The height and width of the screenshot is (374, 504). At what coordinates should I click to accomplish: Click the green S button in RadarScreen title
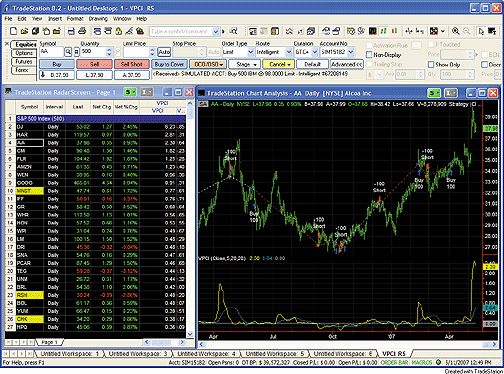point(130,92)
